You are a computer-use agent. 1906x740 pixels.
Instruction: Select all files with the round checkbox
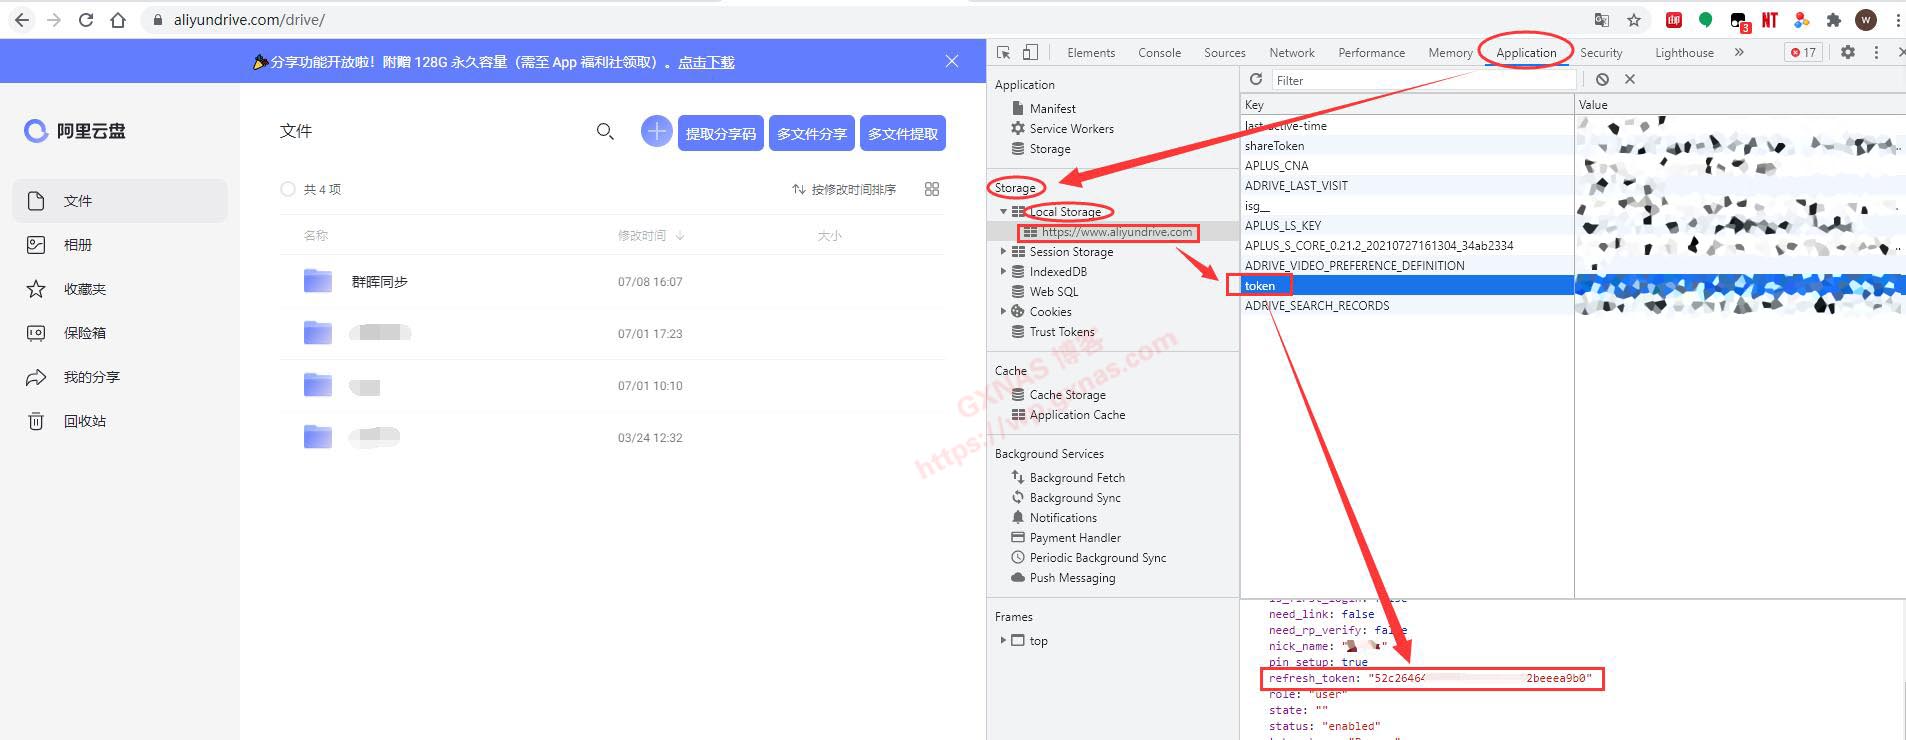point(288,189)
